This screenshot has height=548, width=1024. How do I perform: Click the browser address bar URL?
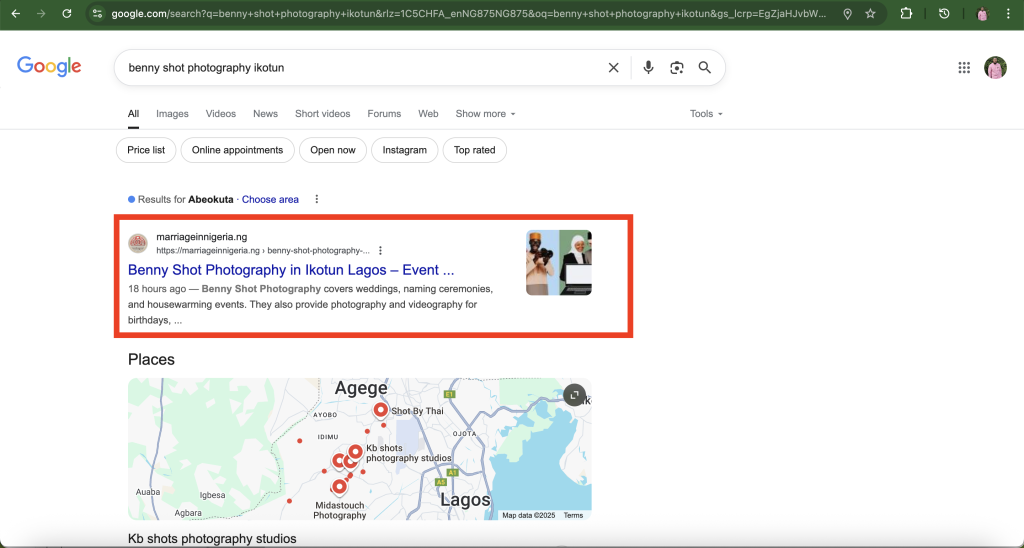(x=470, y=13)
